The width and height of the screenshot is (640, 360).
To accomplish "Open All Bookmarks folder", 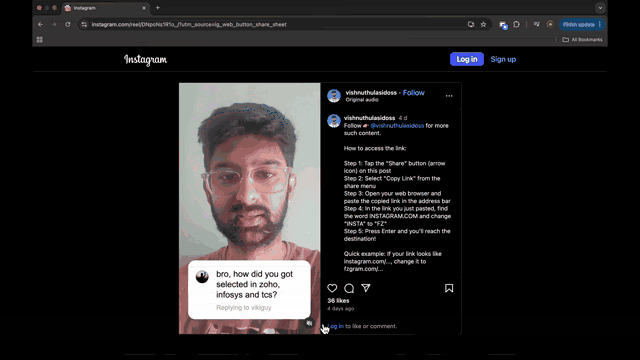I will (582, 40).
